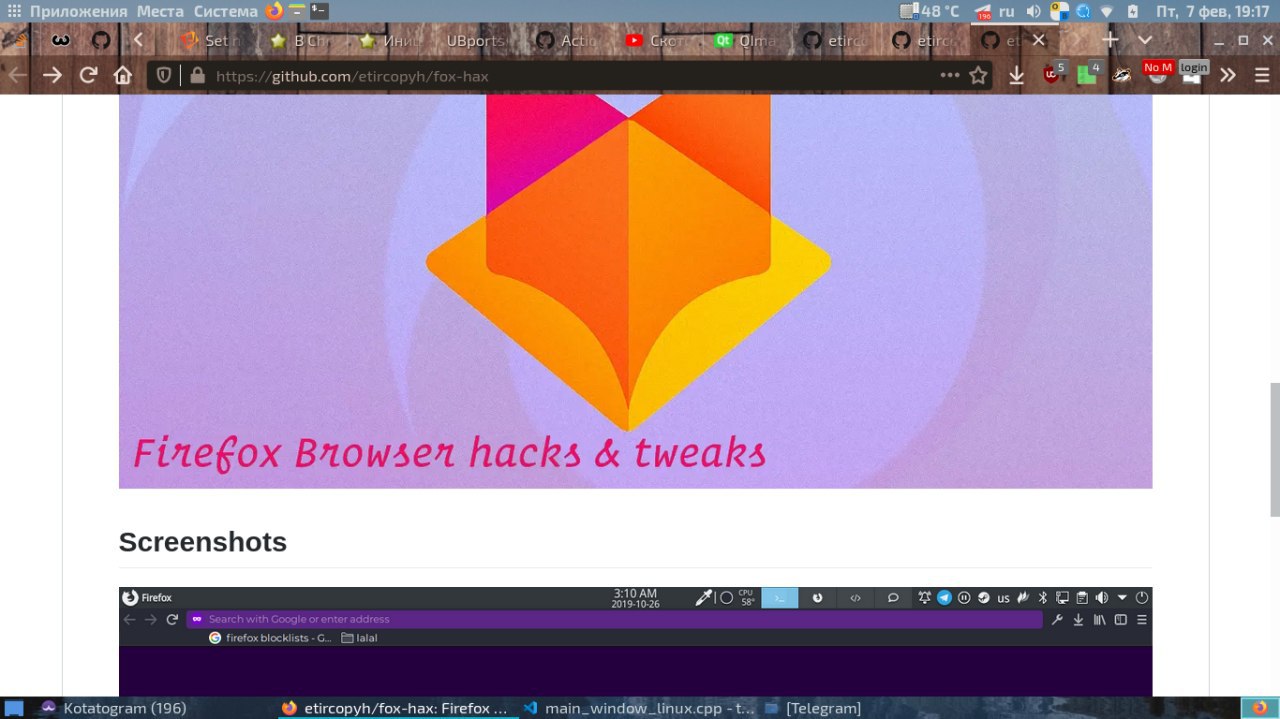The height and width of the screenshot is (719, 1280).
Task: Close the active fox-hax tab
Action: coord(1038,40)
